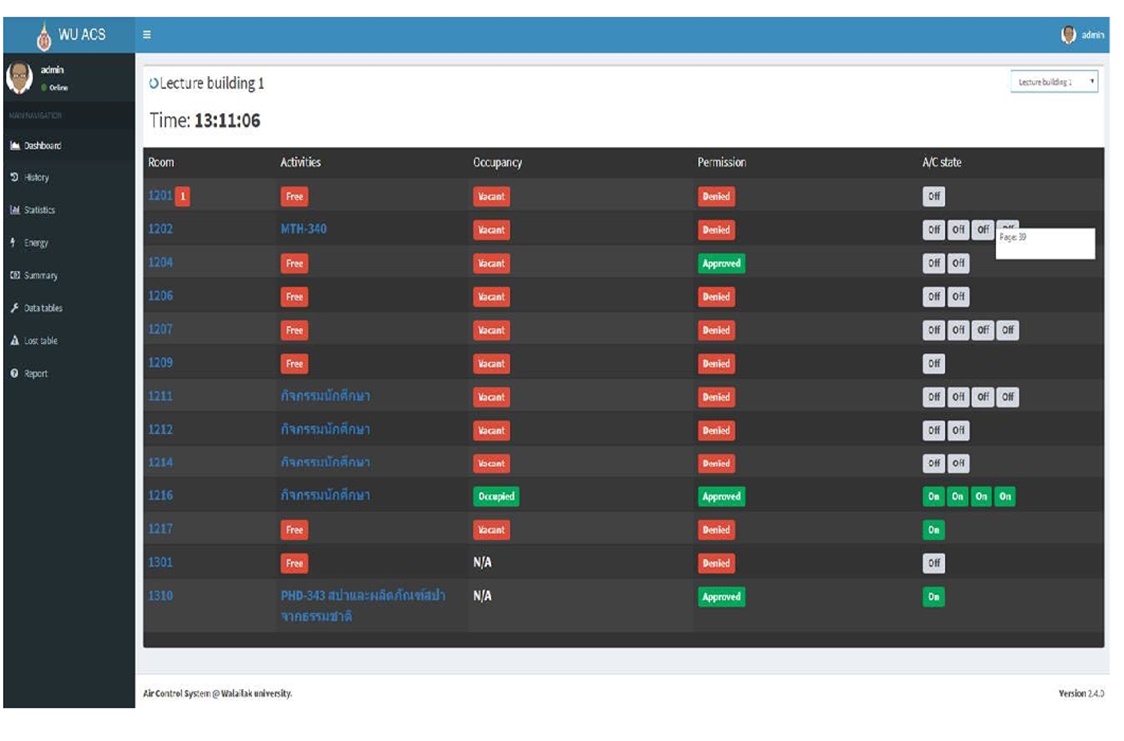Toggle first On A/C unit in room 1216

coord(933,497)
